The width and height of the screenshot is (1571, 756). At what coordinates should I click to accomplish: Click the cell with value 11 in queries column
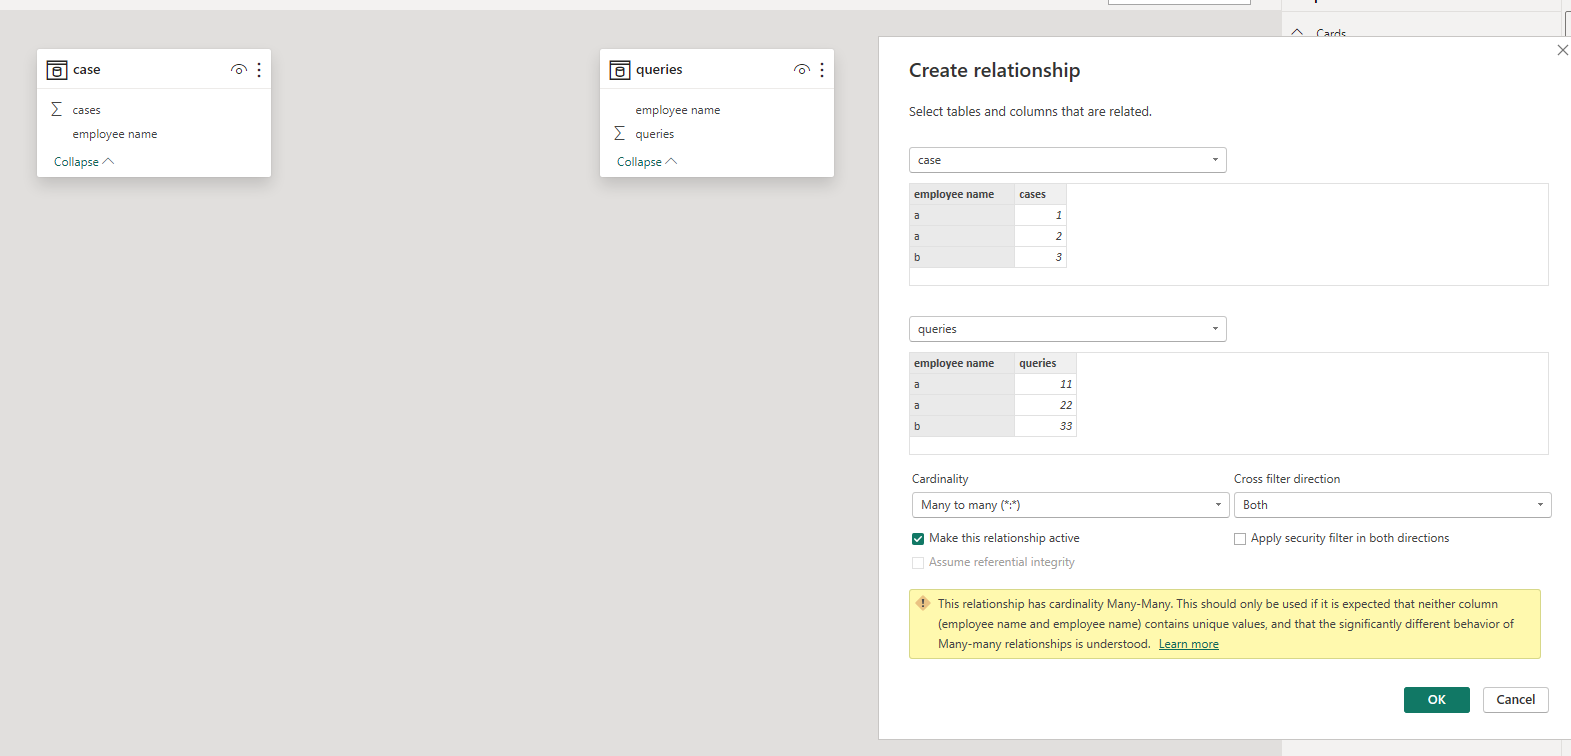1045,384
